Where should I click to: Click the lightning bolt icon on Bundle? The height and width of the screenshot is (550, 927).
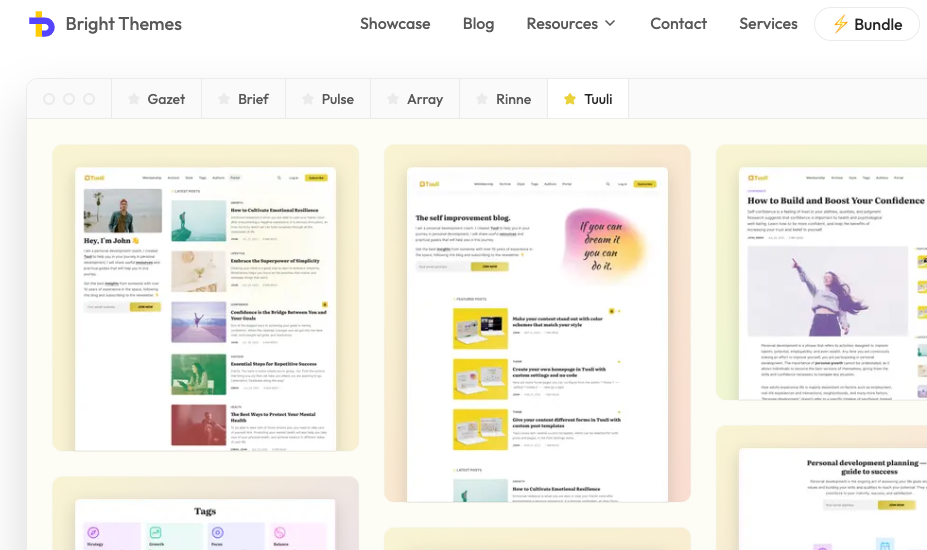[840, 24]
